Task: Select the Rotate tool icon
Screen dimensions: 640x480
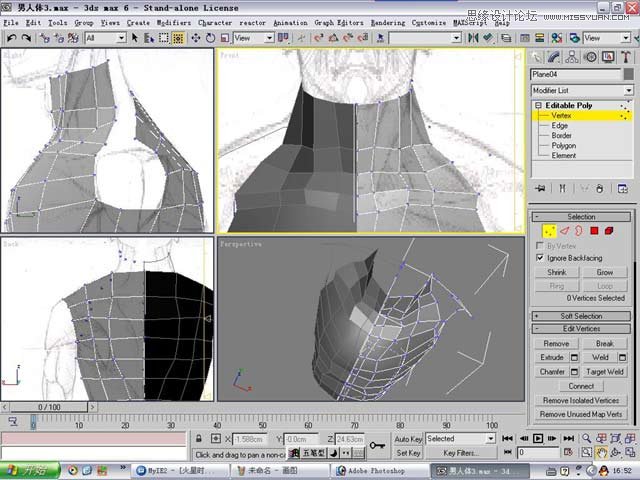Action: (210, 38)
